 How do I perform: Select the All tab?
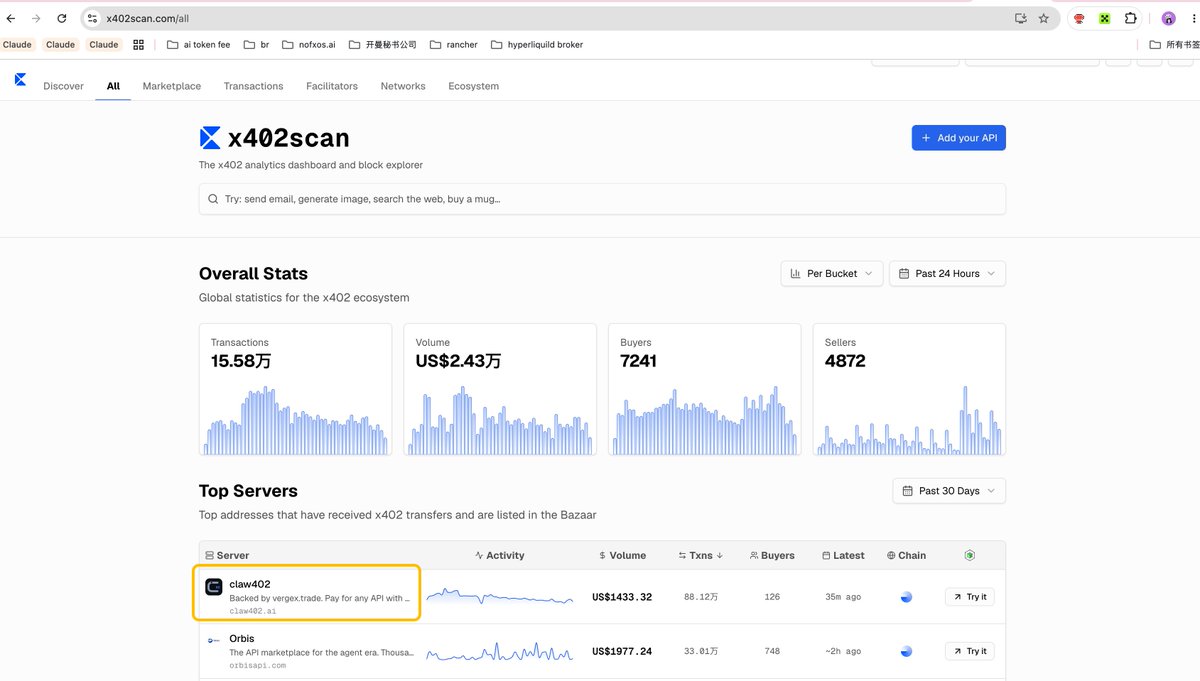click(x=113, y=86)
